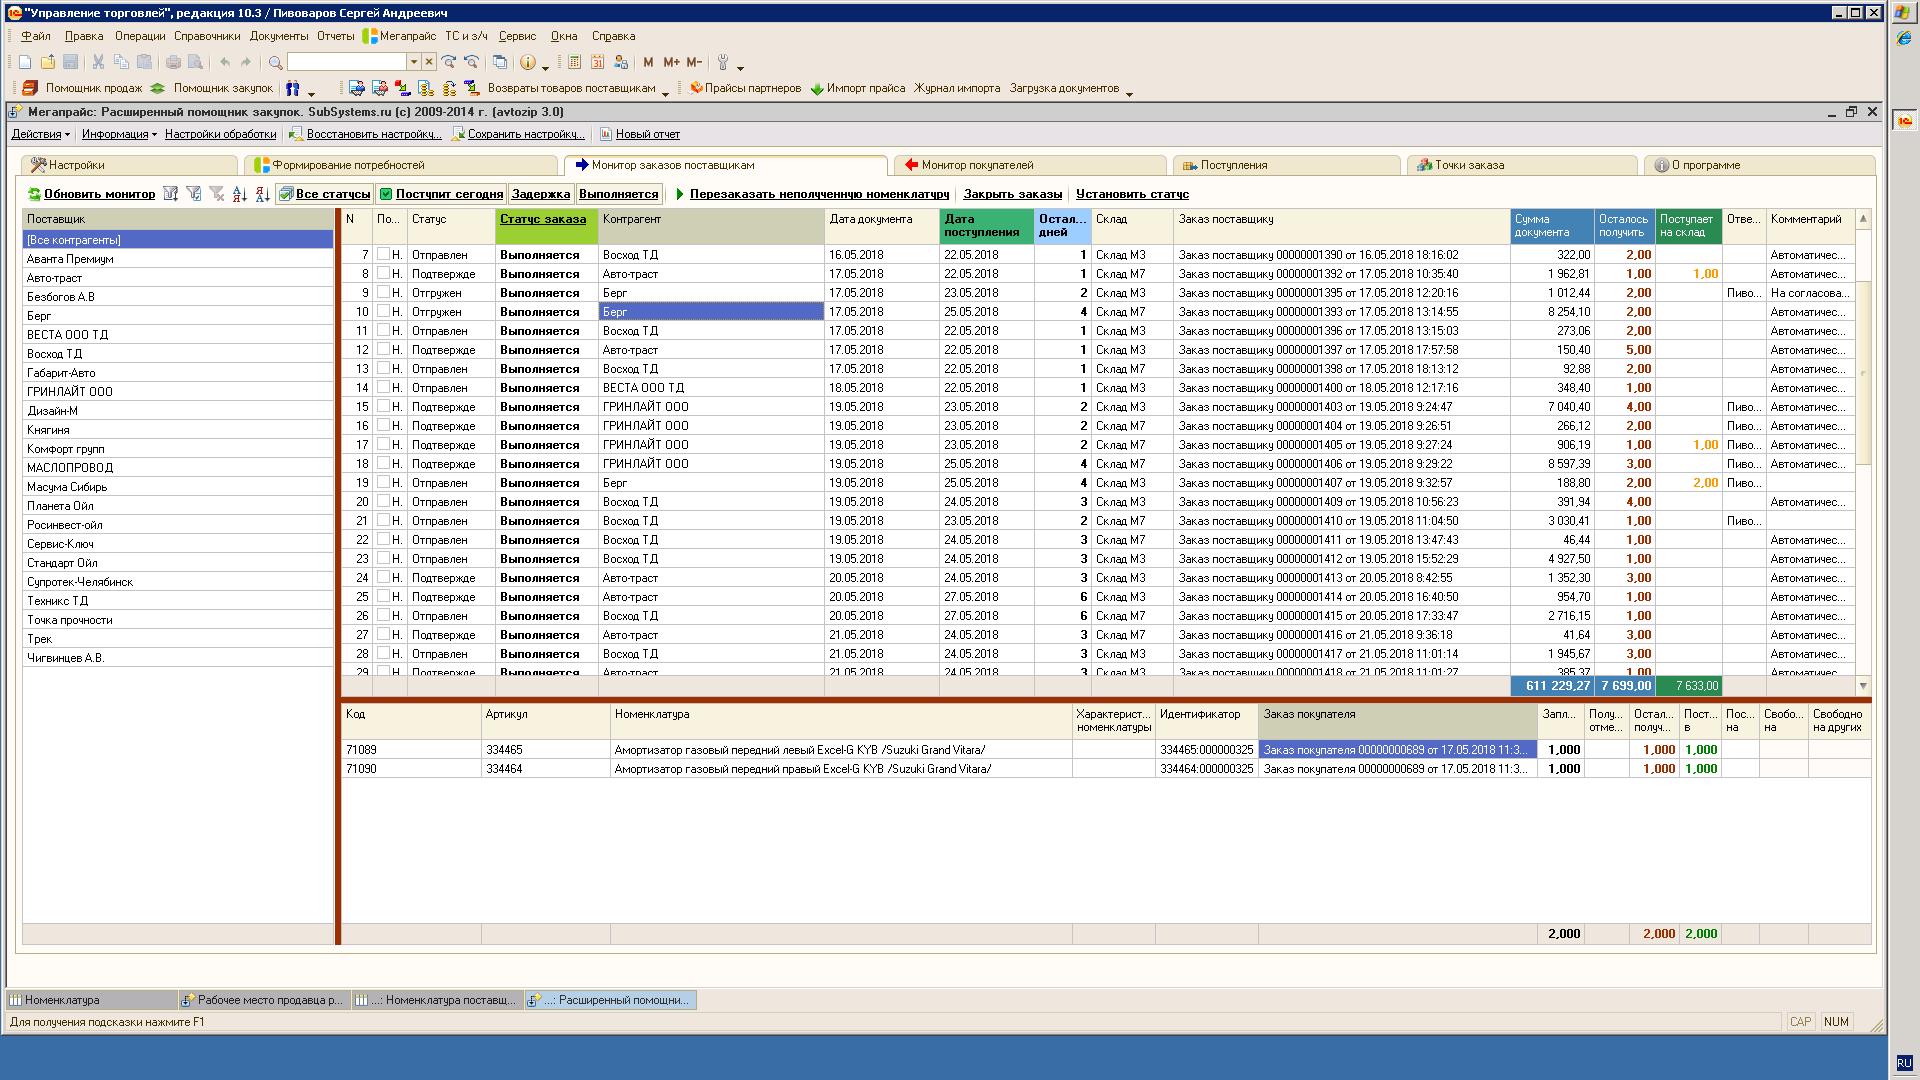Click the sort descending icon

click(262, 194)
